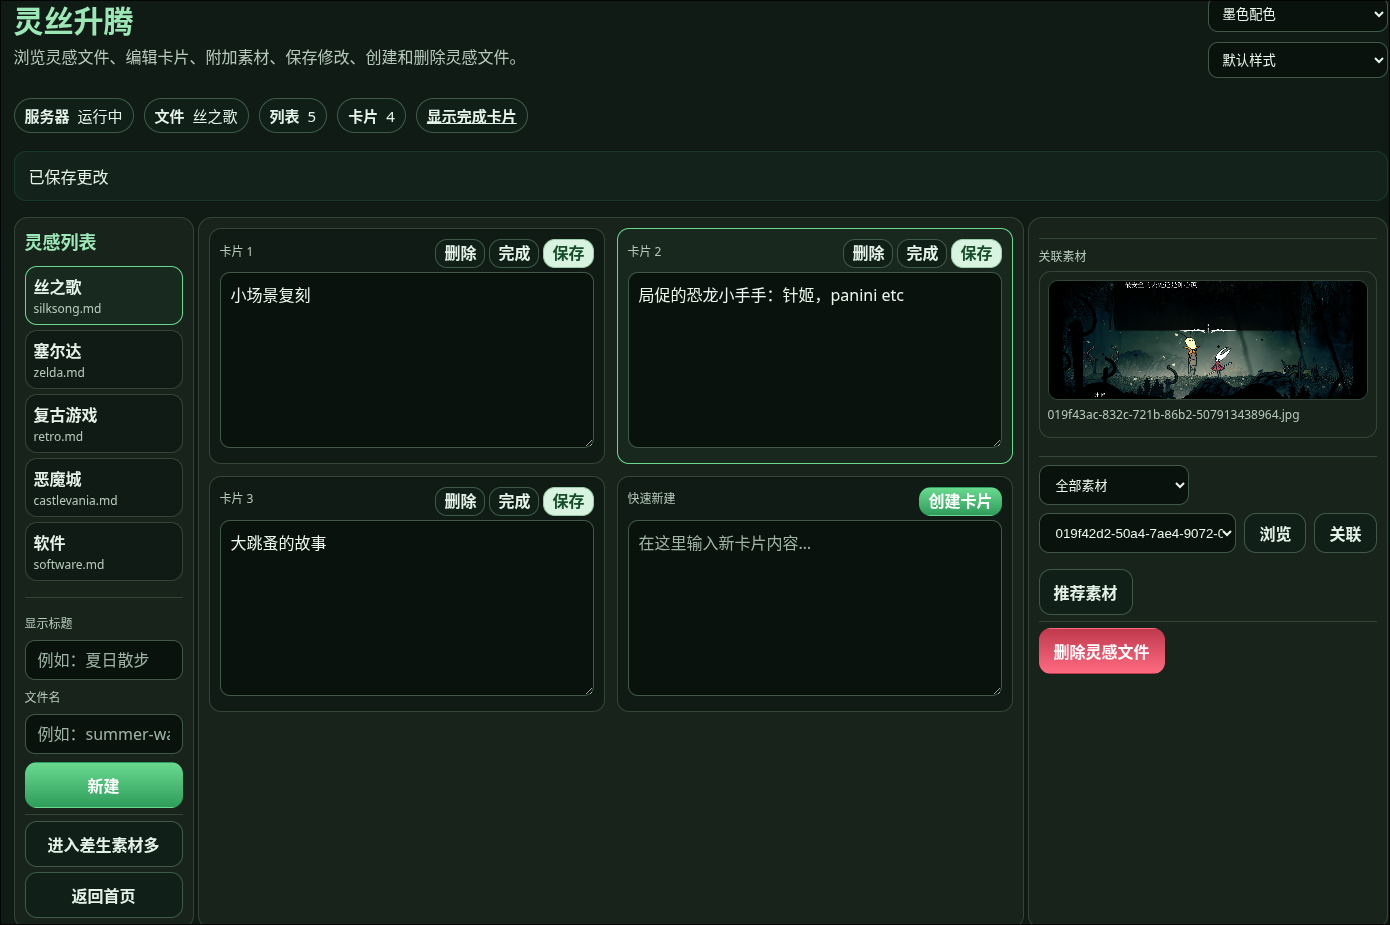
Task: Click the 浏览 browse button
Action: (x=1275, y=533)
